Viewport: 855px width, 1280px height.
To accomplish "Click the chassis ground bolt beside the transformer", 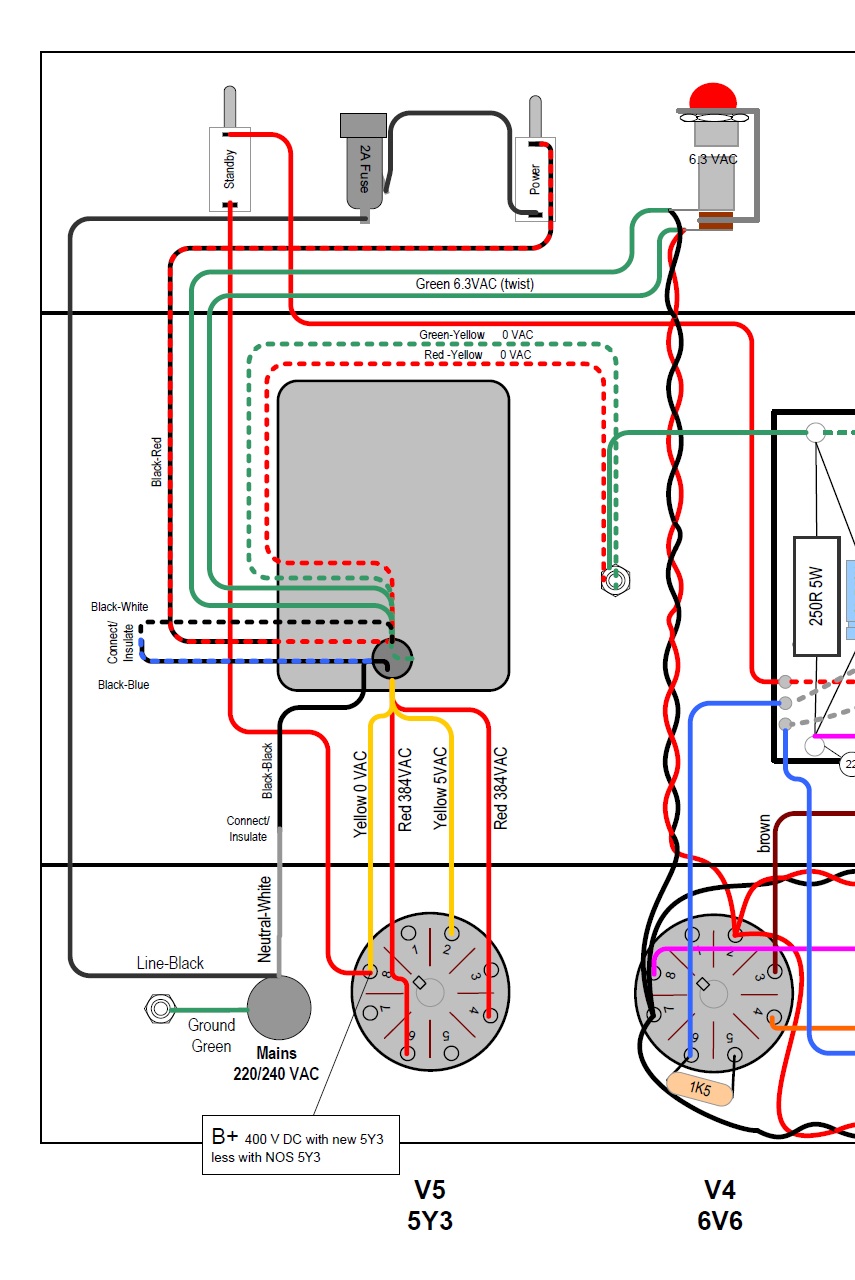I will tap(616, 579).
